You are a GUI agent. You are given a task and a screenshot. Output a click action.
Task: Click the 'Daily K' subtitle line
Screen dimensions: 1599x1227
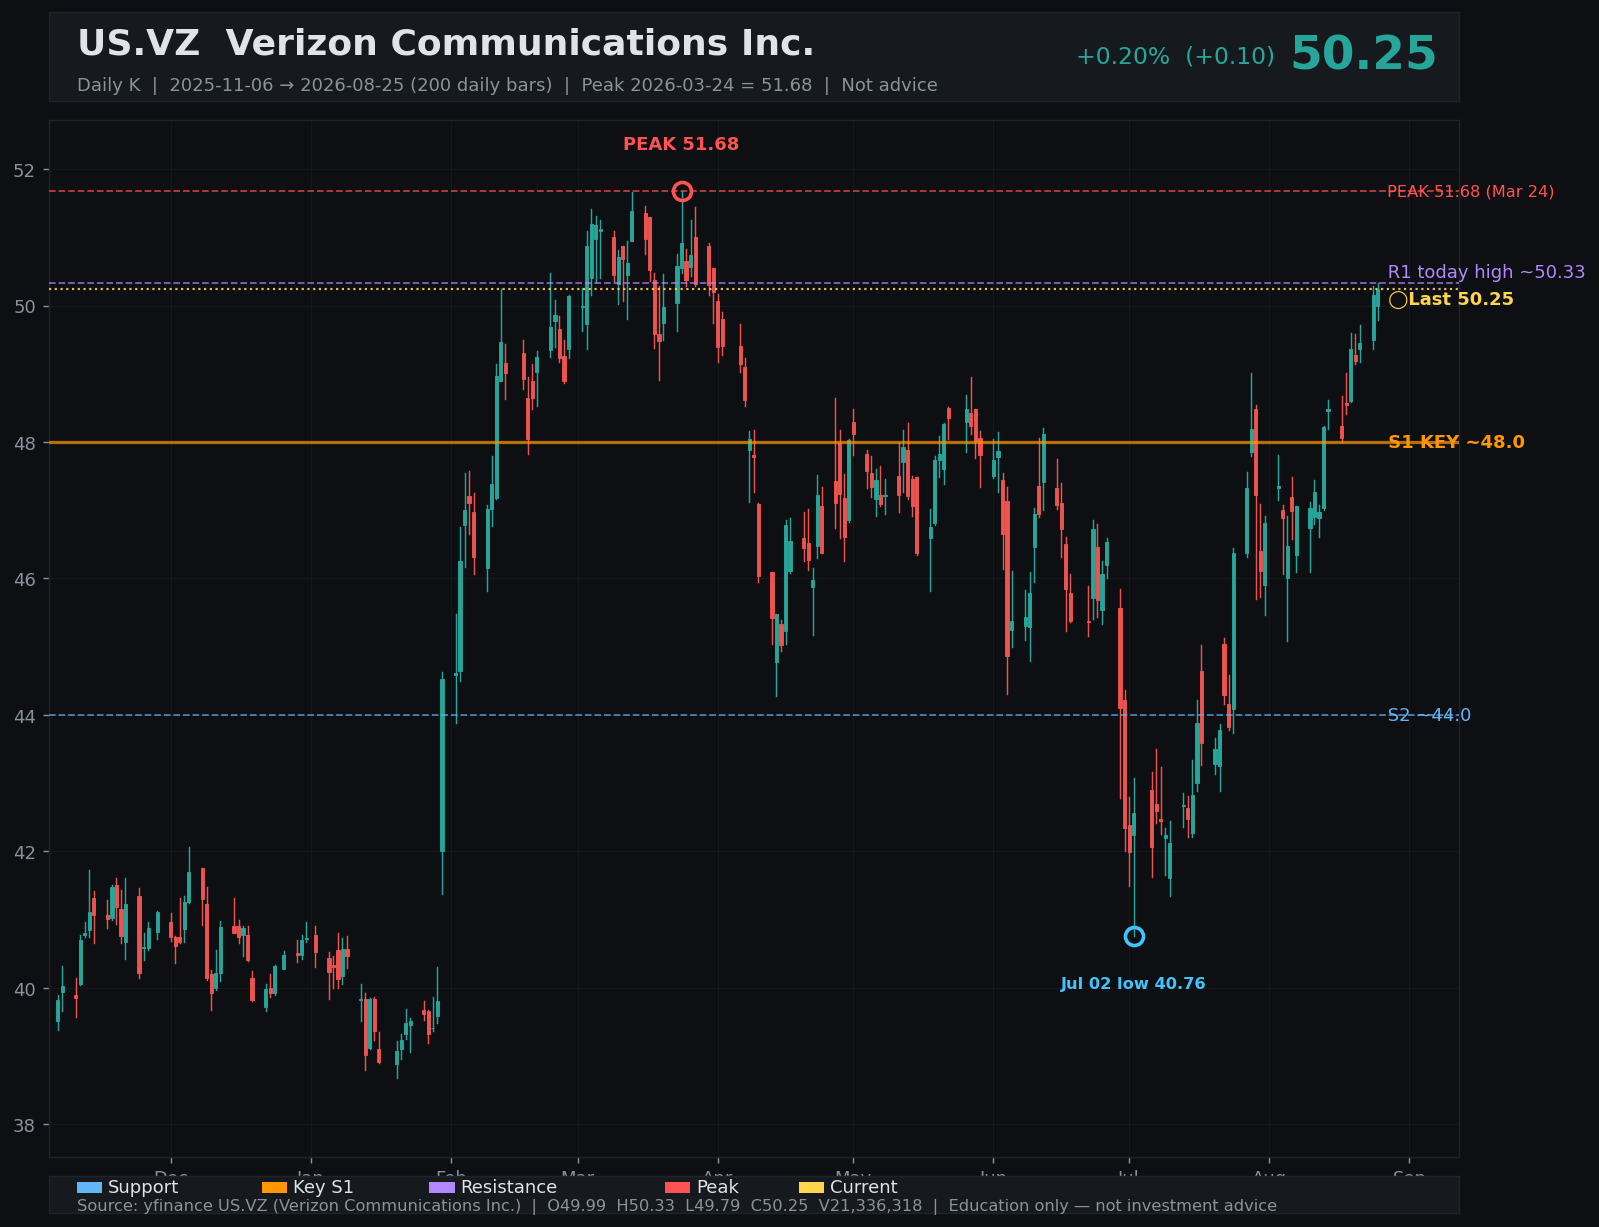pos(507,85)
